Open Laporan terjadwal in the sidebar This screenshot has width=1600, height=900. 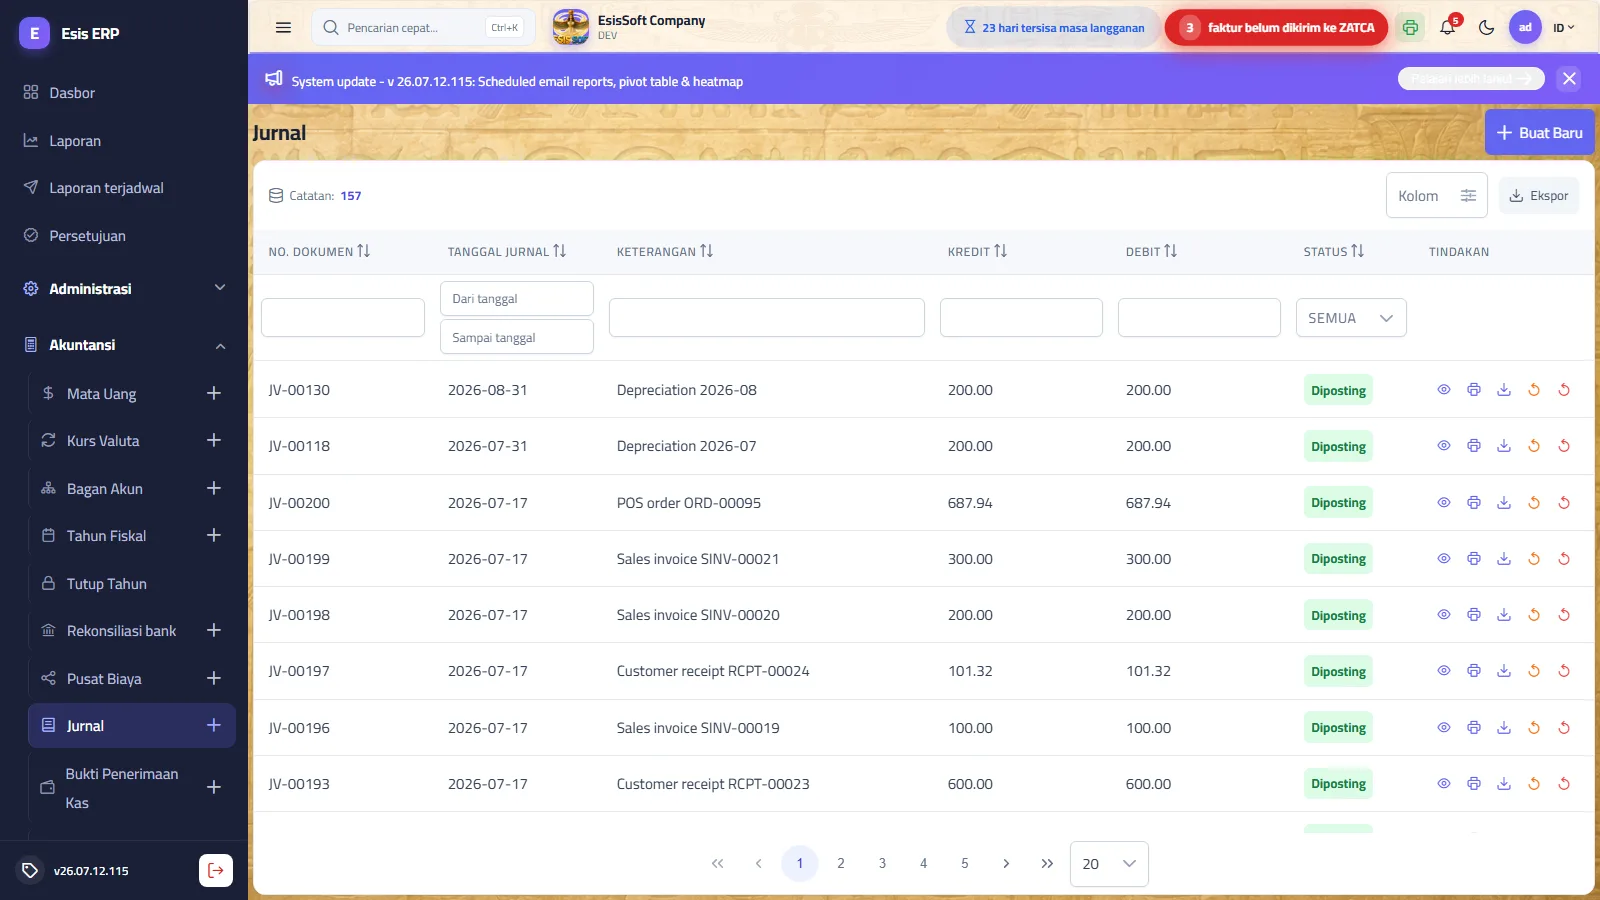(x=107, y=188)
